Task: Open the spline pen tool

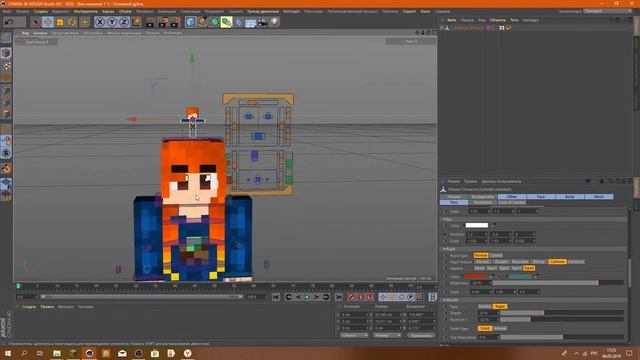Action: coord(202,22)
